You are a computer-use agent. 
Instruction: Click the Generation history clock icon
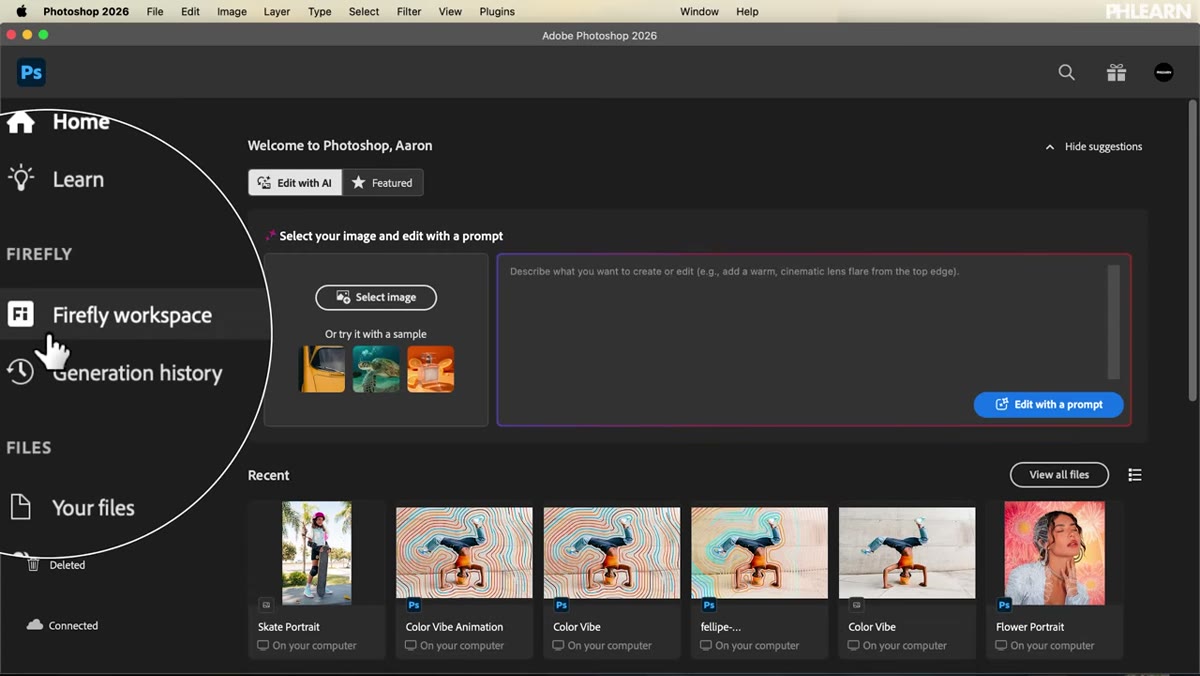click(20, 372)
